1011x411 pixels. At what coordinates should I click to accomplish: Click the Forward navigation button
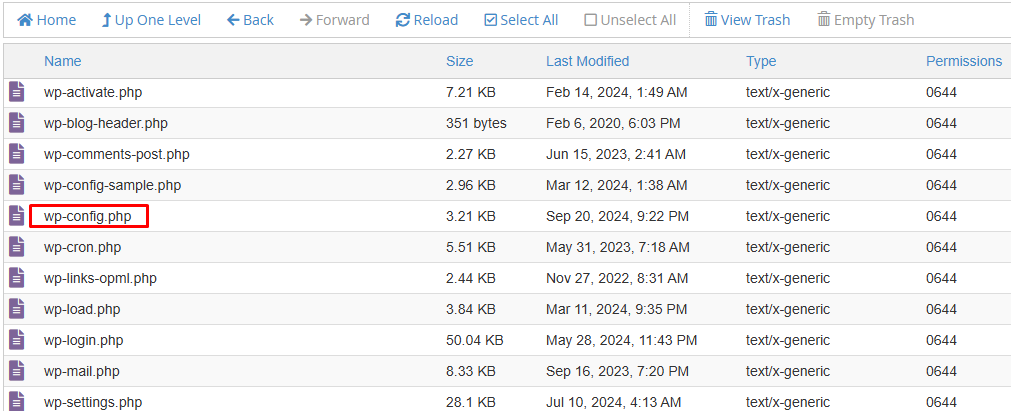coord(334,20)
